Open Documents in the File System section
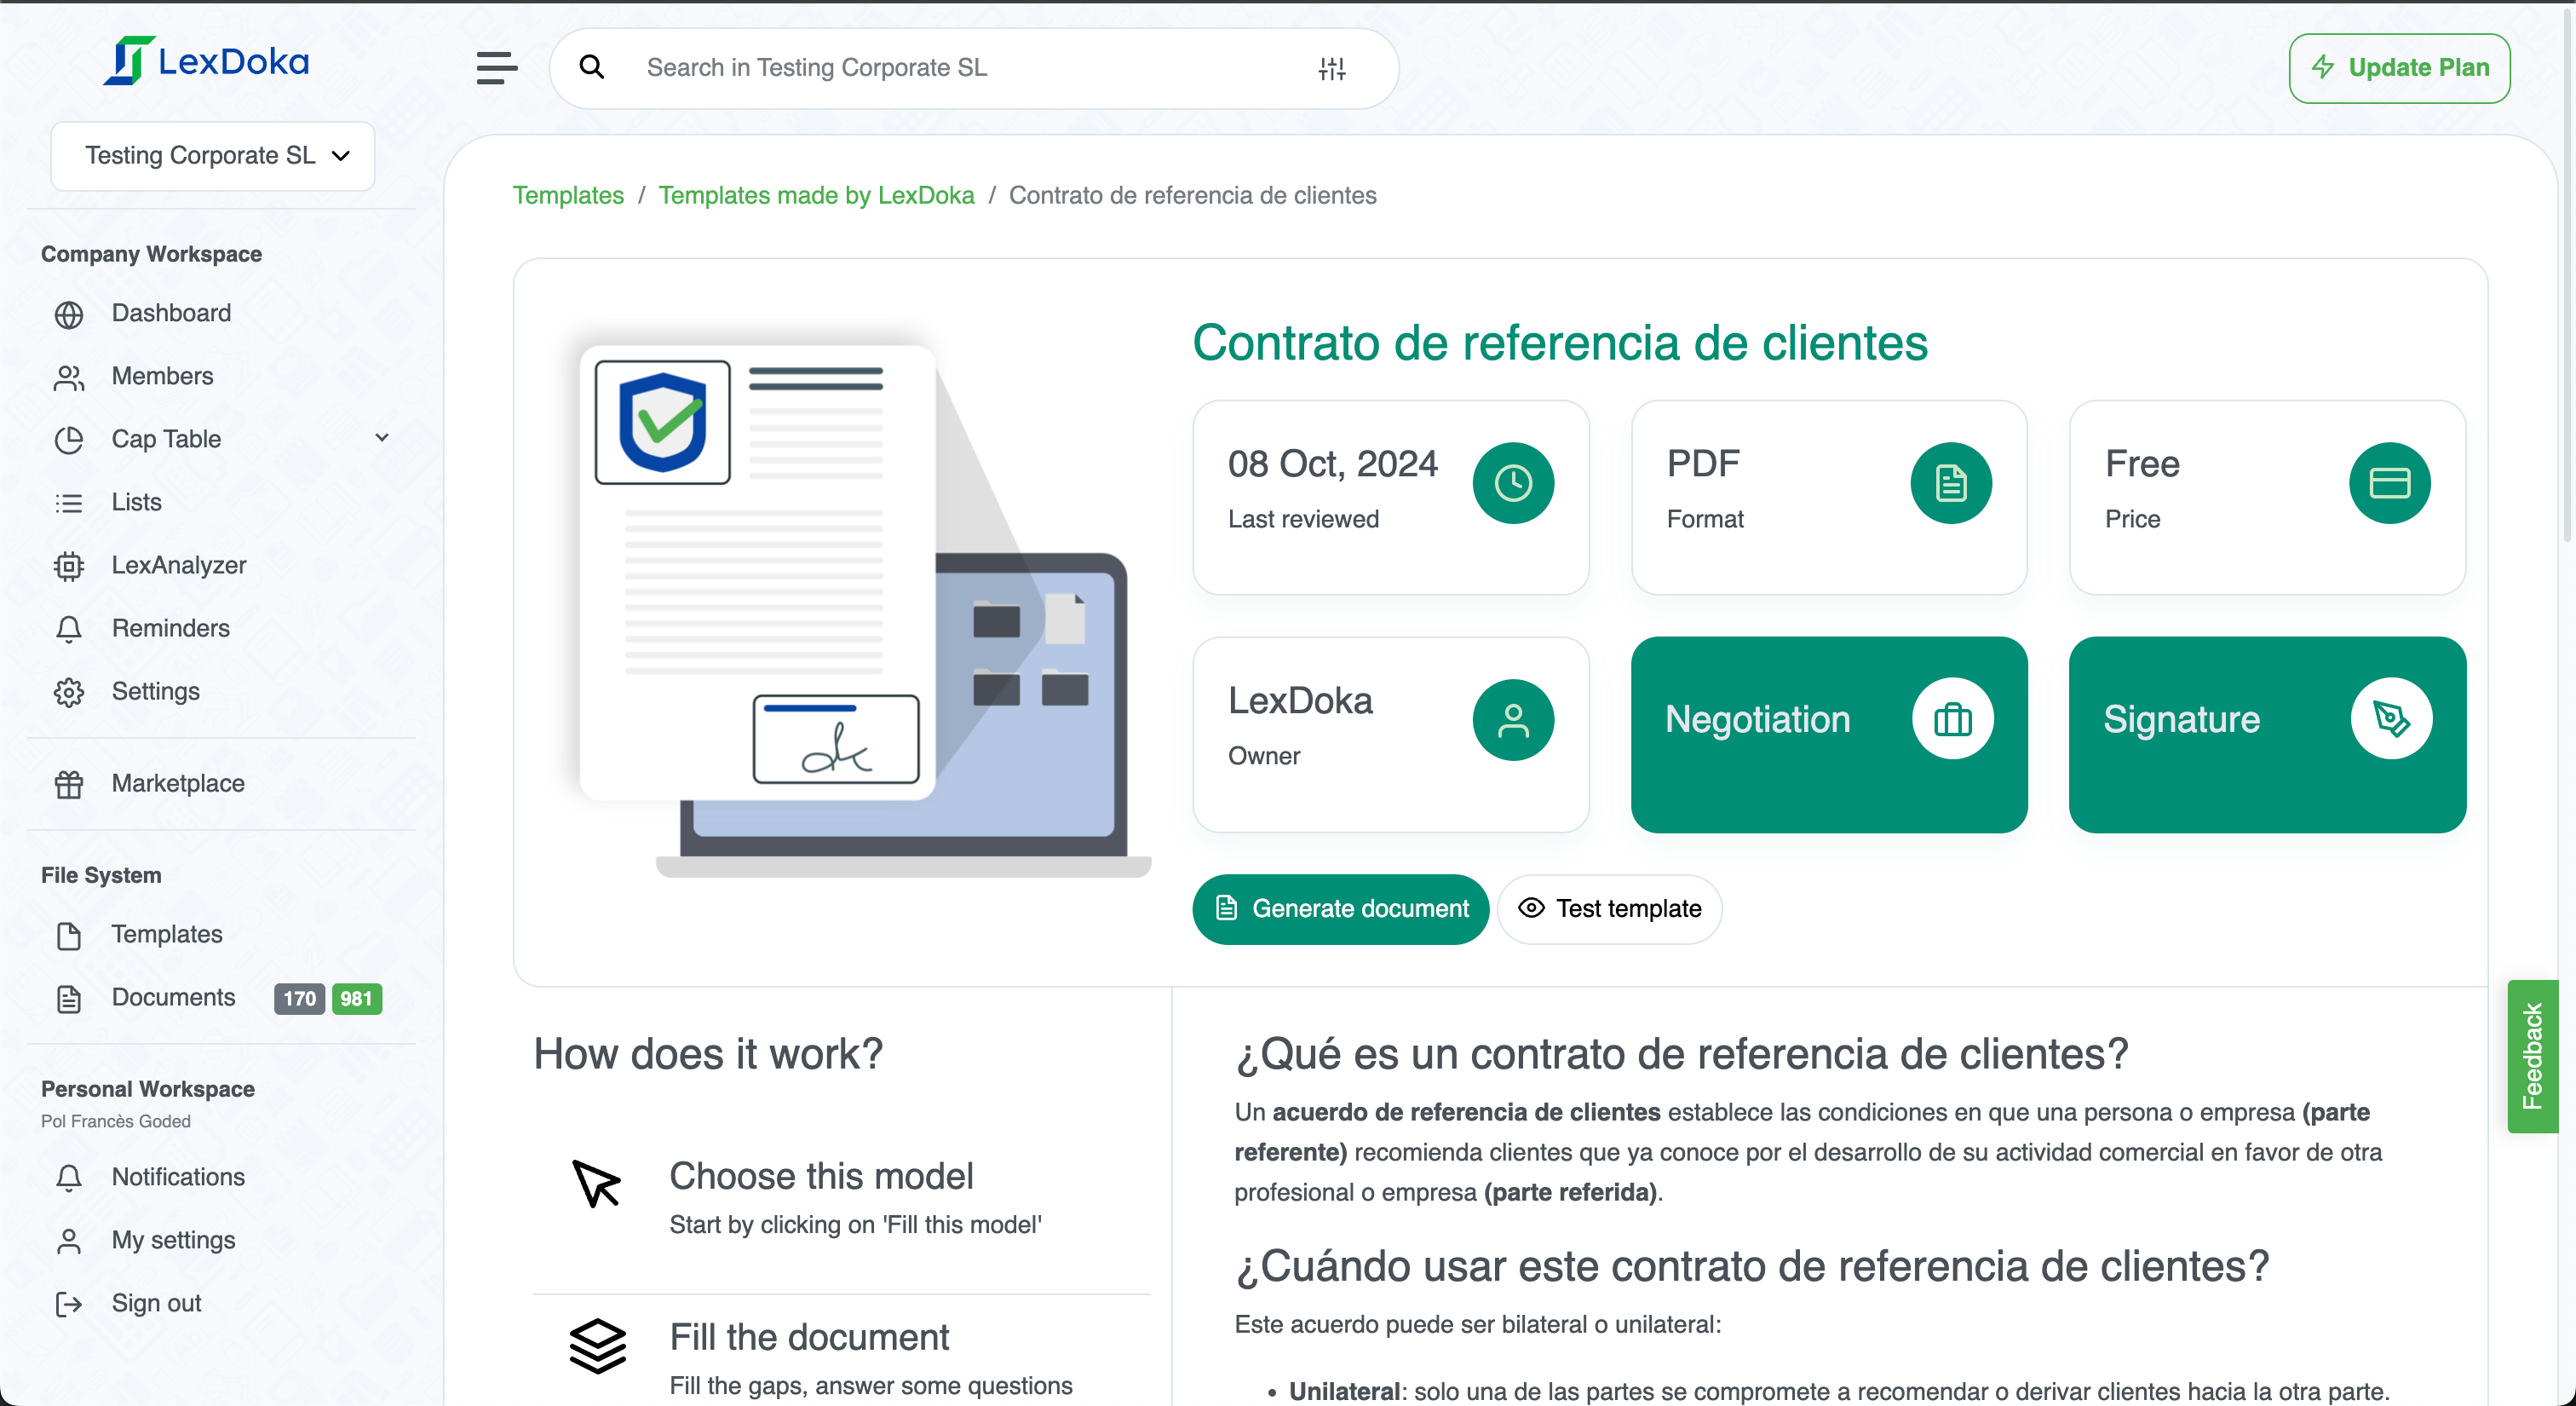 click(x=173, y=997)
